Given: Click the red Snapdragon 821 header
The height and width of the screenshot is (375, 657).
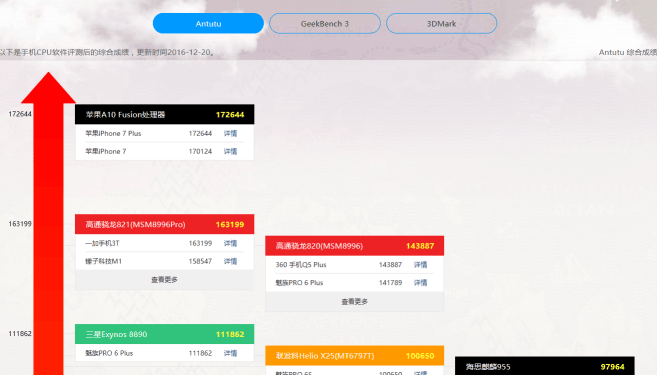Looking at the screenshot, I should [x=164, y=224].
